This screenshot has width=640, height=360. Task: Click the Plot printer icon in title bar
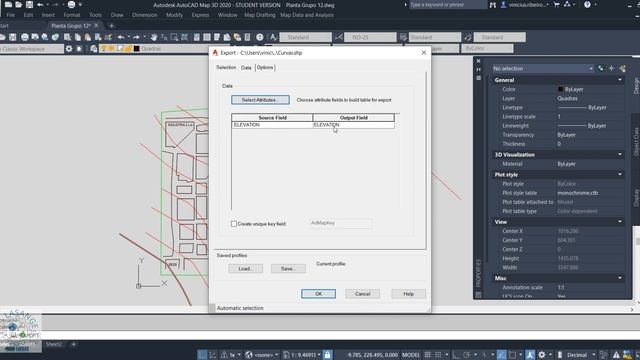71,4
